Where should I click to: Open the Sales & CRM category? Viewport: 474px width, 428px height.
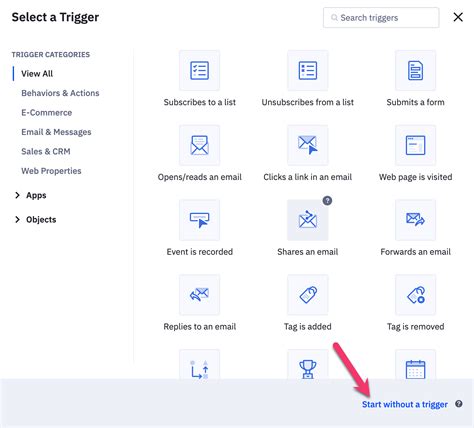pos(46,151)
